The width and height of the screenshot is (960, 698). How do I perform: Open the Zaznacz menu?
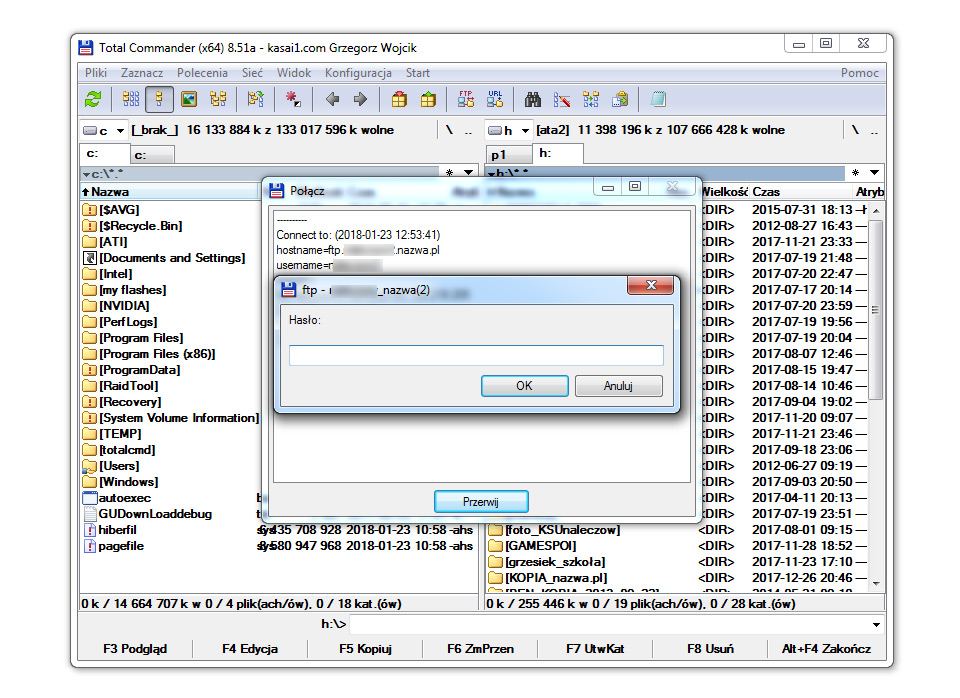[141, 73]
